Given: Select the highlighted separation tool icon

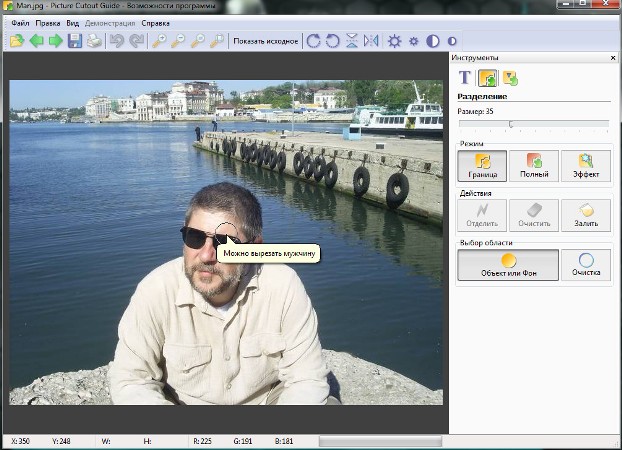Looking at the screenshot, I should pos(488,78).
